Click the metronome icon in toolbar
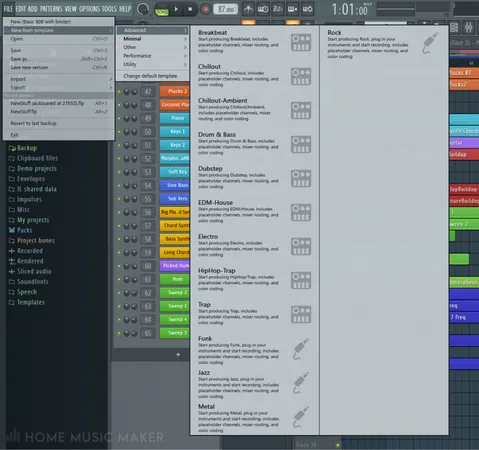This screenshot has height=450, width=479. pos(248,9)
